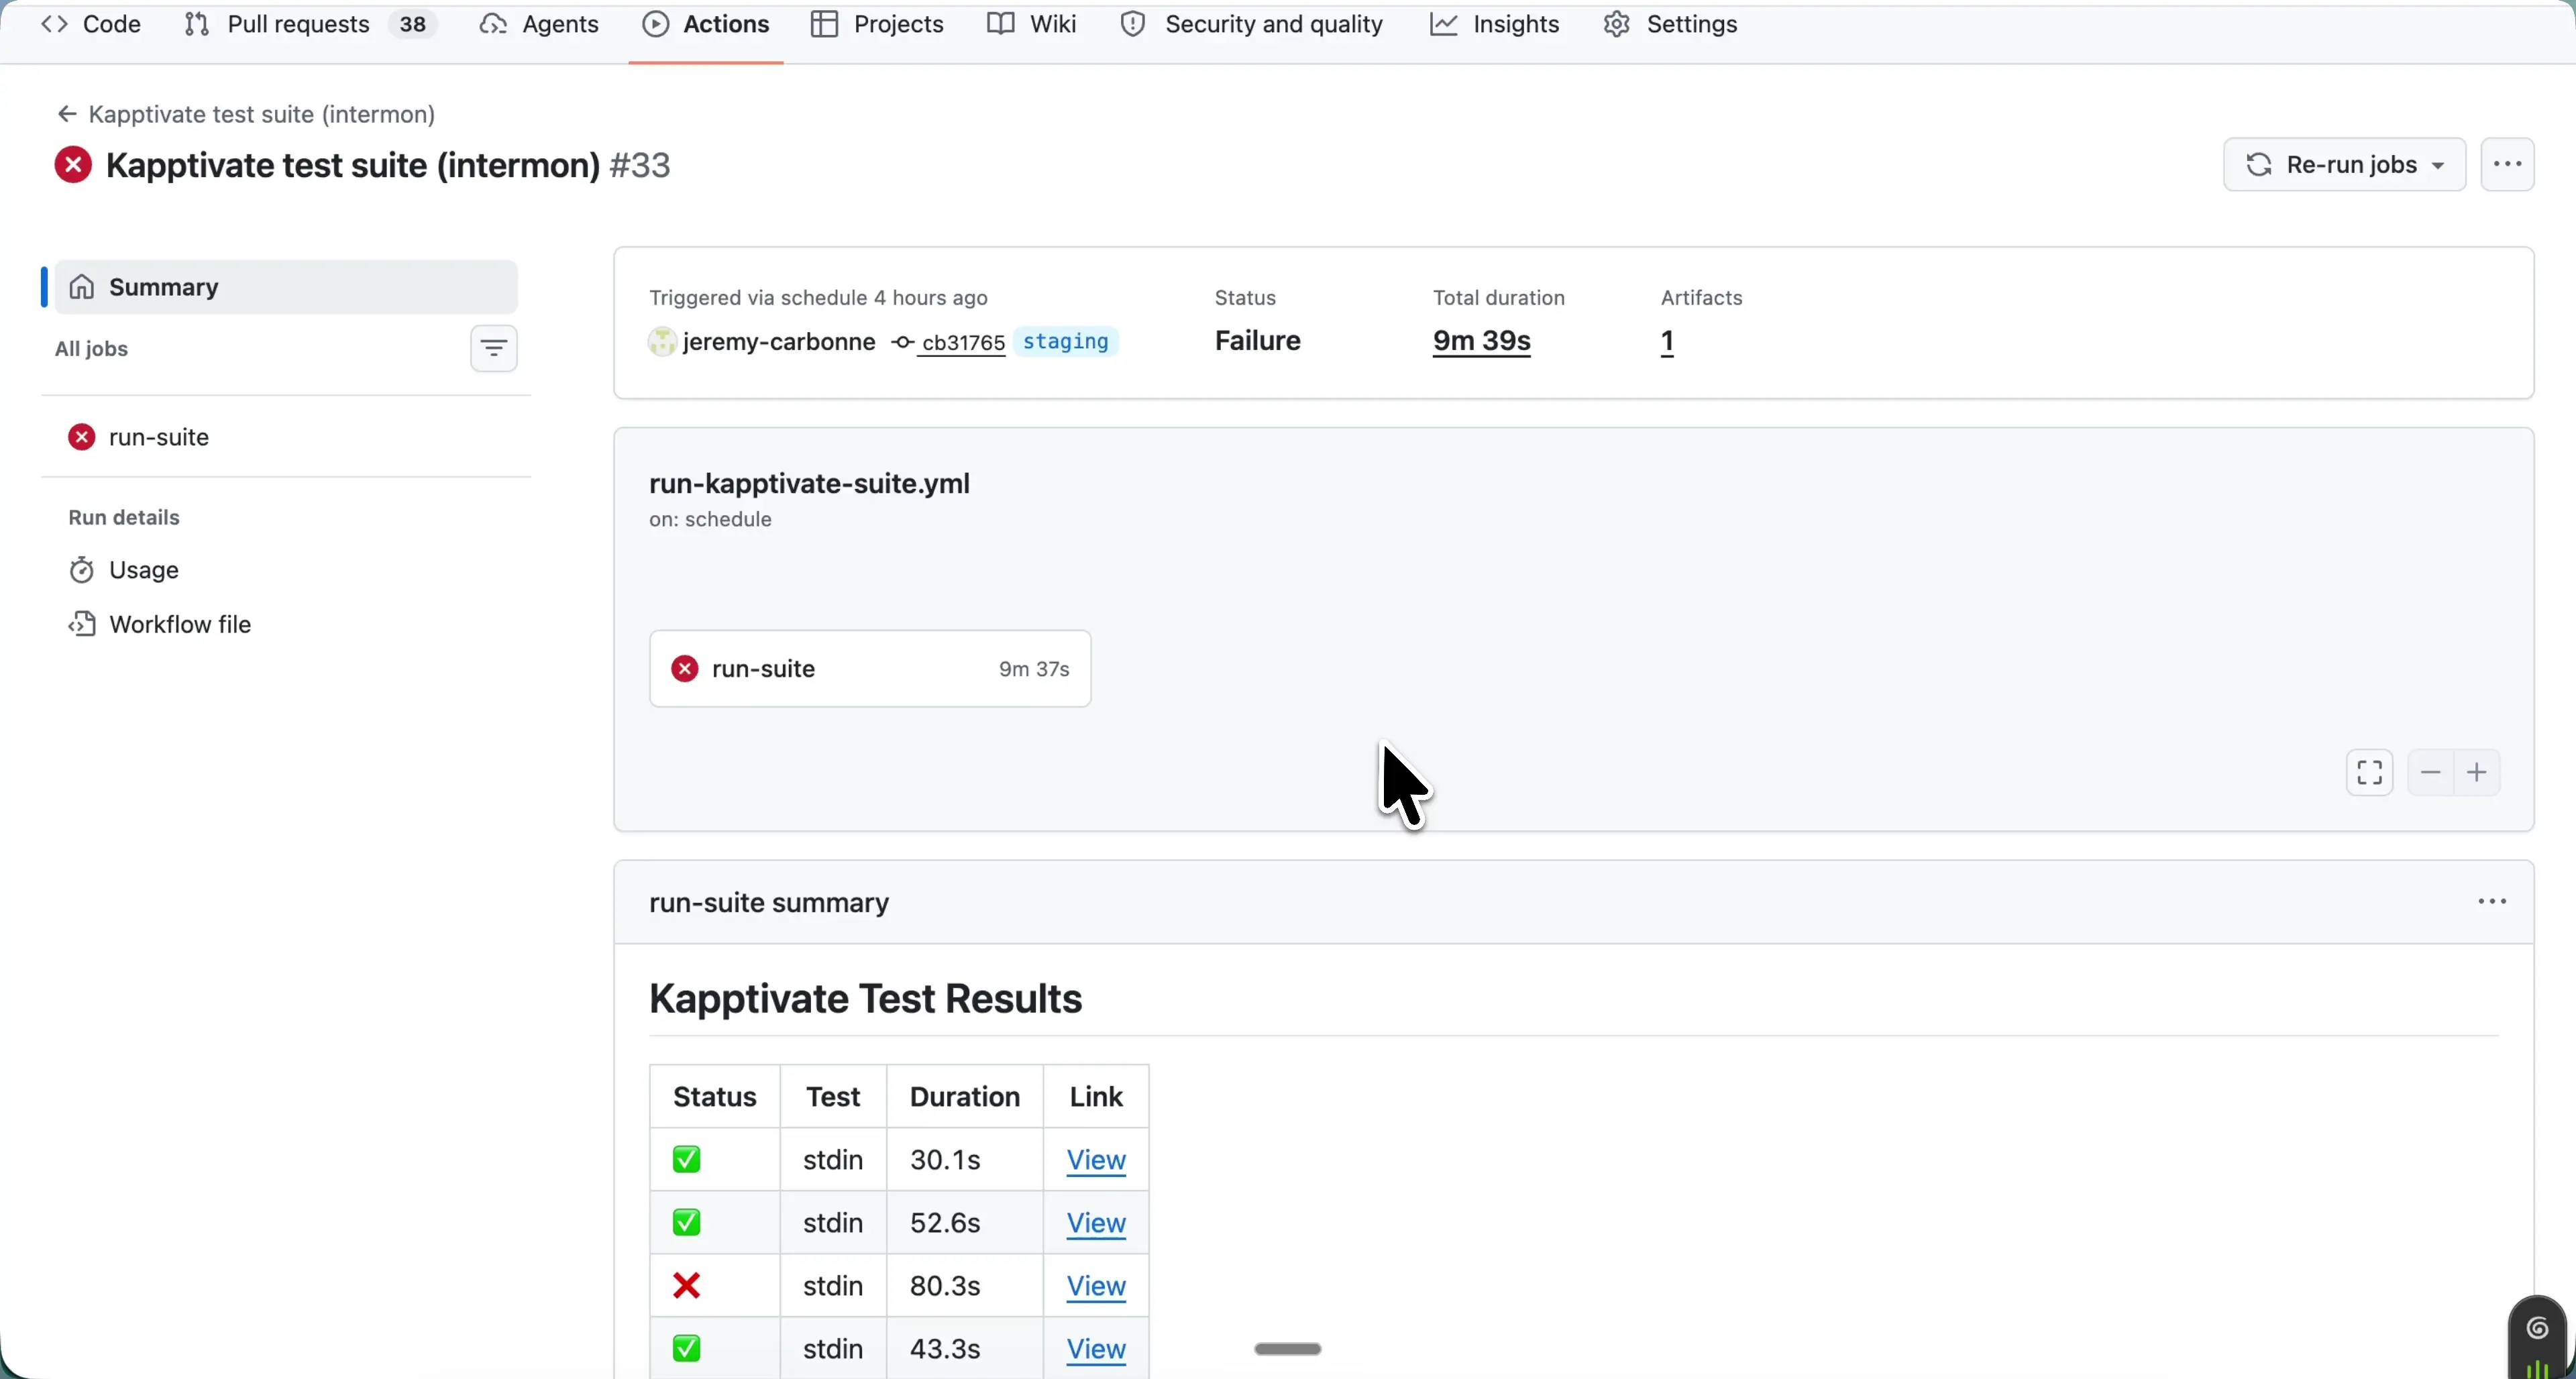Click the staging branch label
This screenshot has width=2576, height=1379.
pos(1066,342)
